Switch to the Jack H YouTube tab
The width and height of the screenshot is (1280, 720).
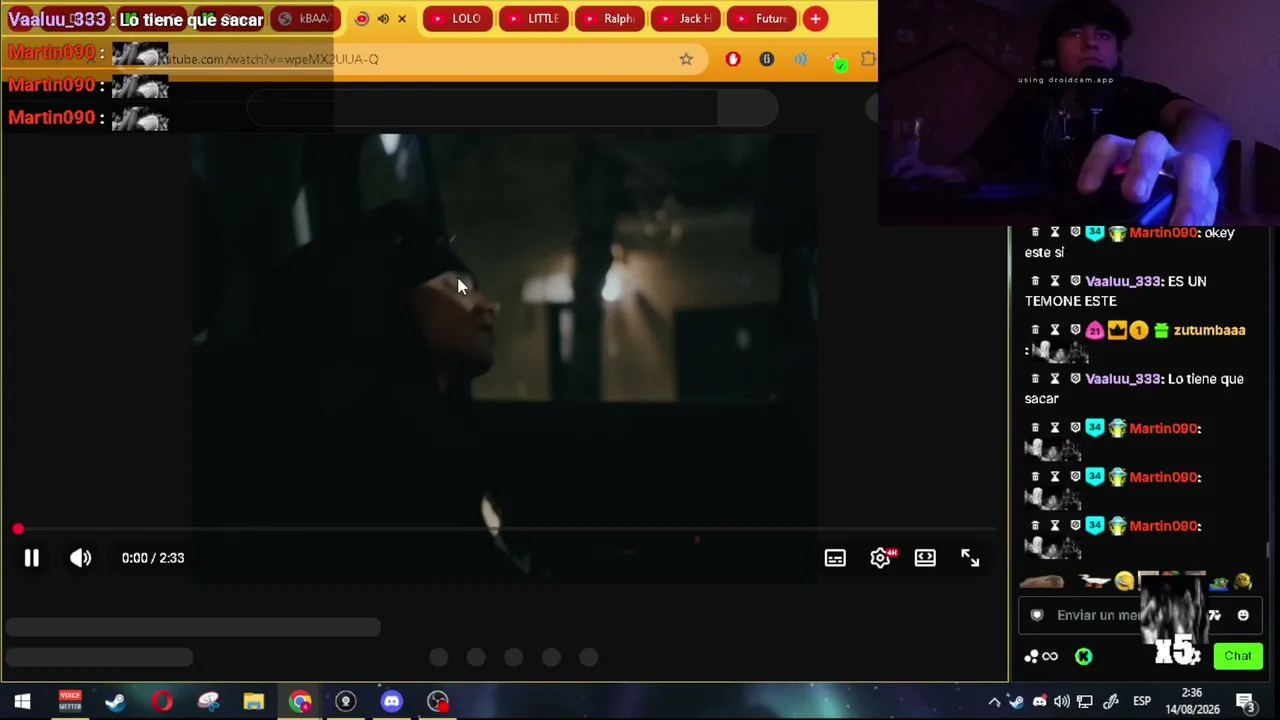pyautogui.click(x=685, y=19)
